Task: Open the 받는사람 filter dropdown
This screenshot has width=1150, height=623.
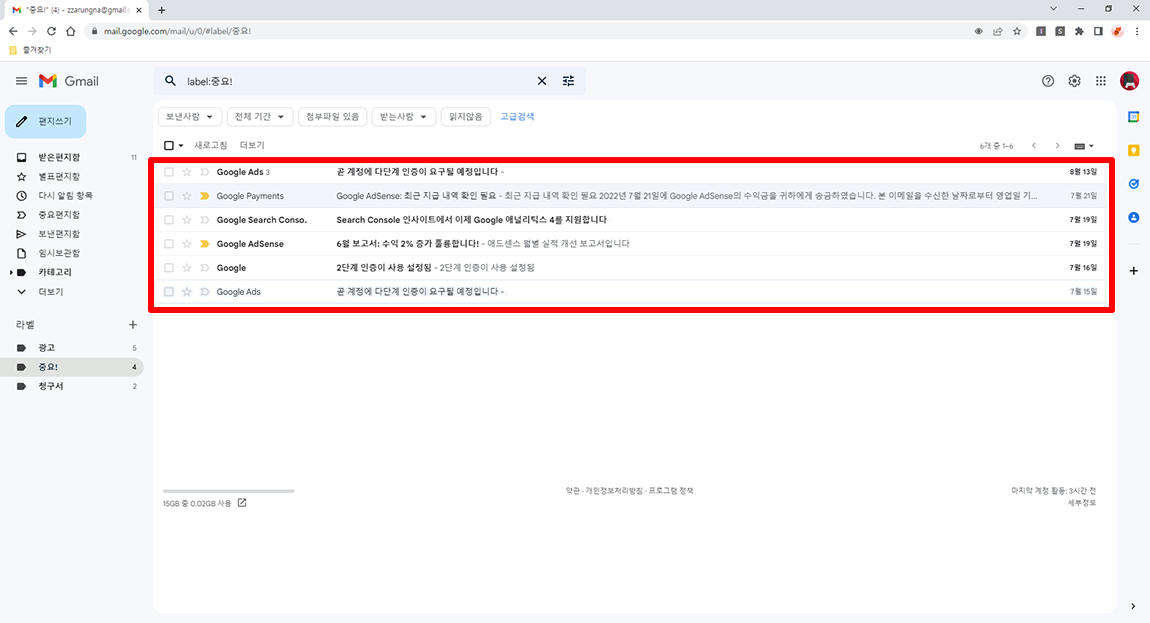Action: [403, 117]
